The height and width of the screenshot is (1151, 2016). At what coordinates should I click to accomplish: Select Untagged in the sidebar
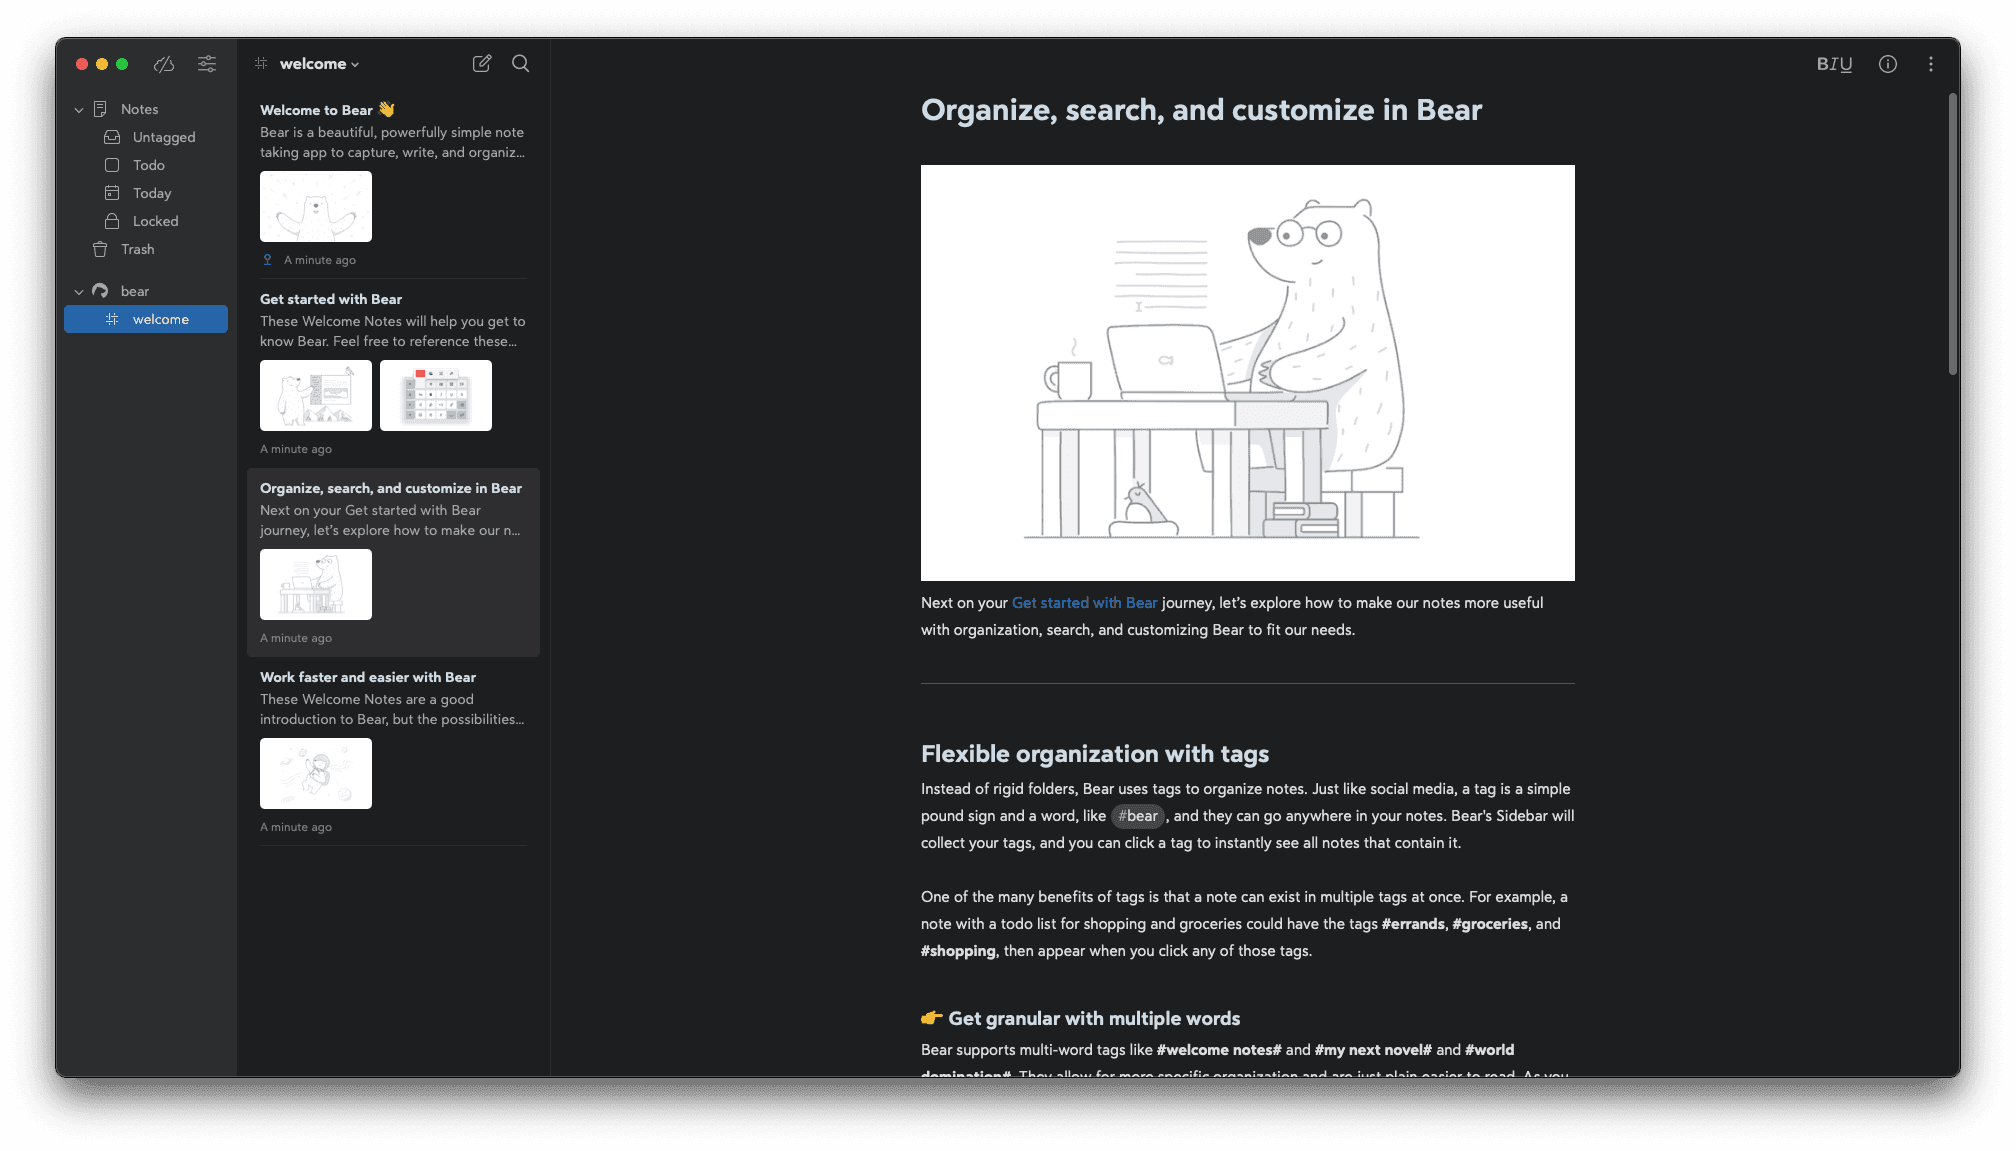pos(146,137)
